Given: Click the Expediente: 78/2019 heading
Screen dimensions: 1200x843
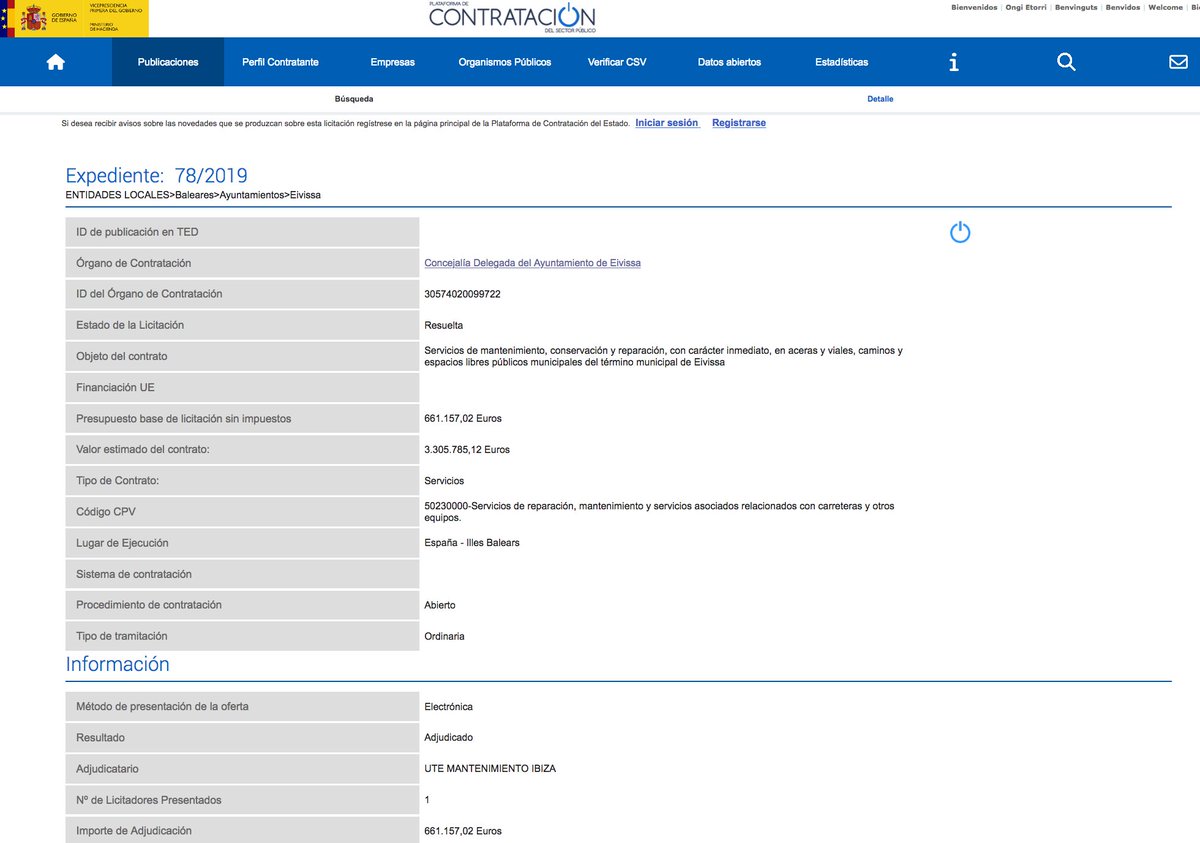Looking at the screenshot, I should click(156, 176).
